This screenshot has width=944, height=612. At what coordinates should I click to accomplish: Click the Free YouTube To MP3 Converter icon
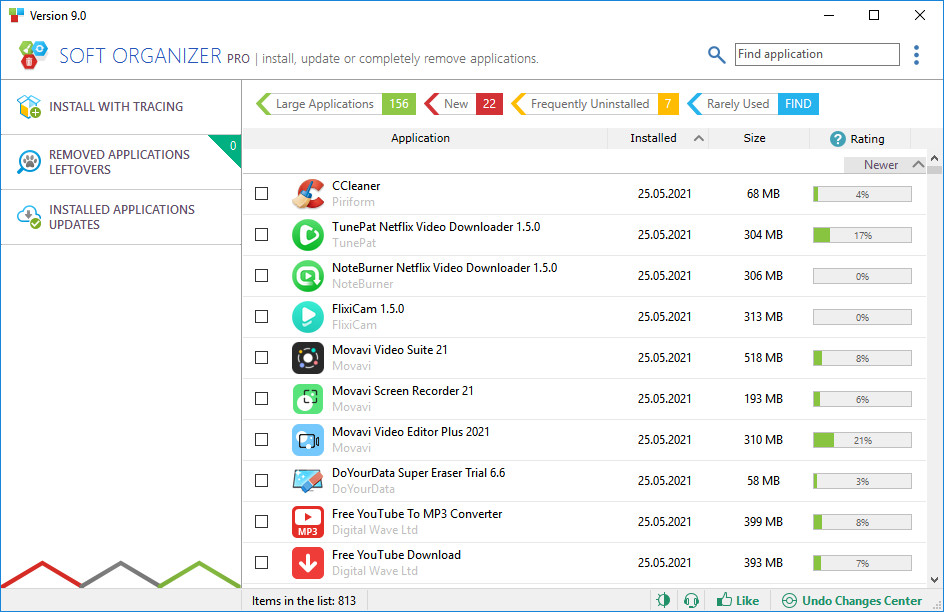(308, 521)
